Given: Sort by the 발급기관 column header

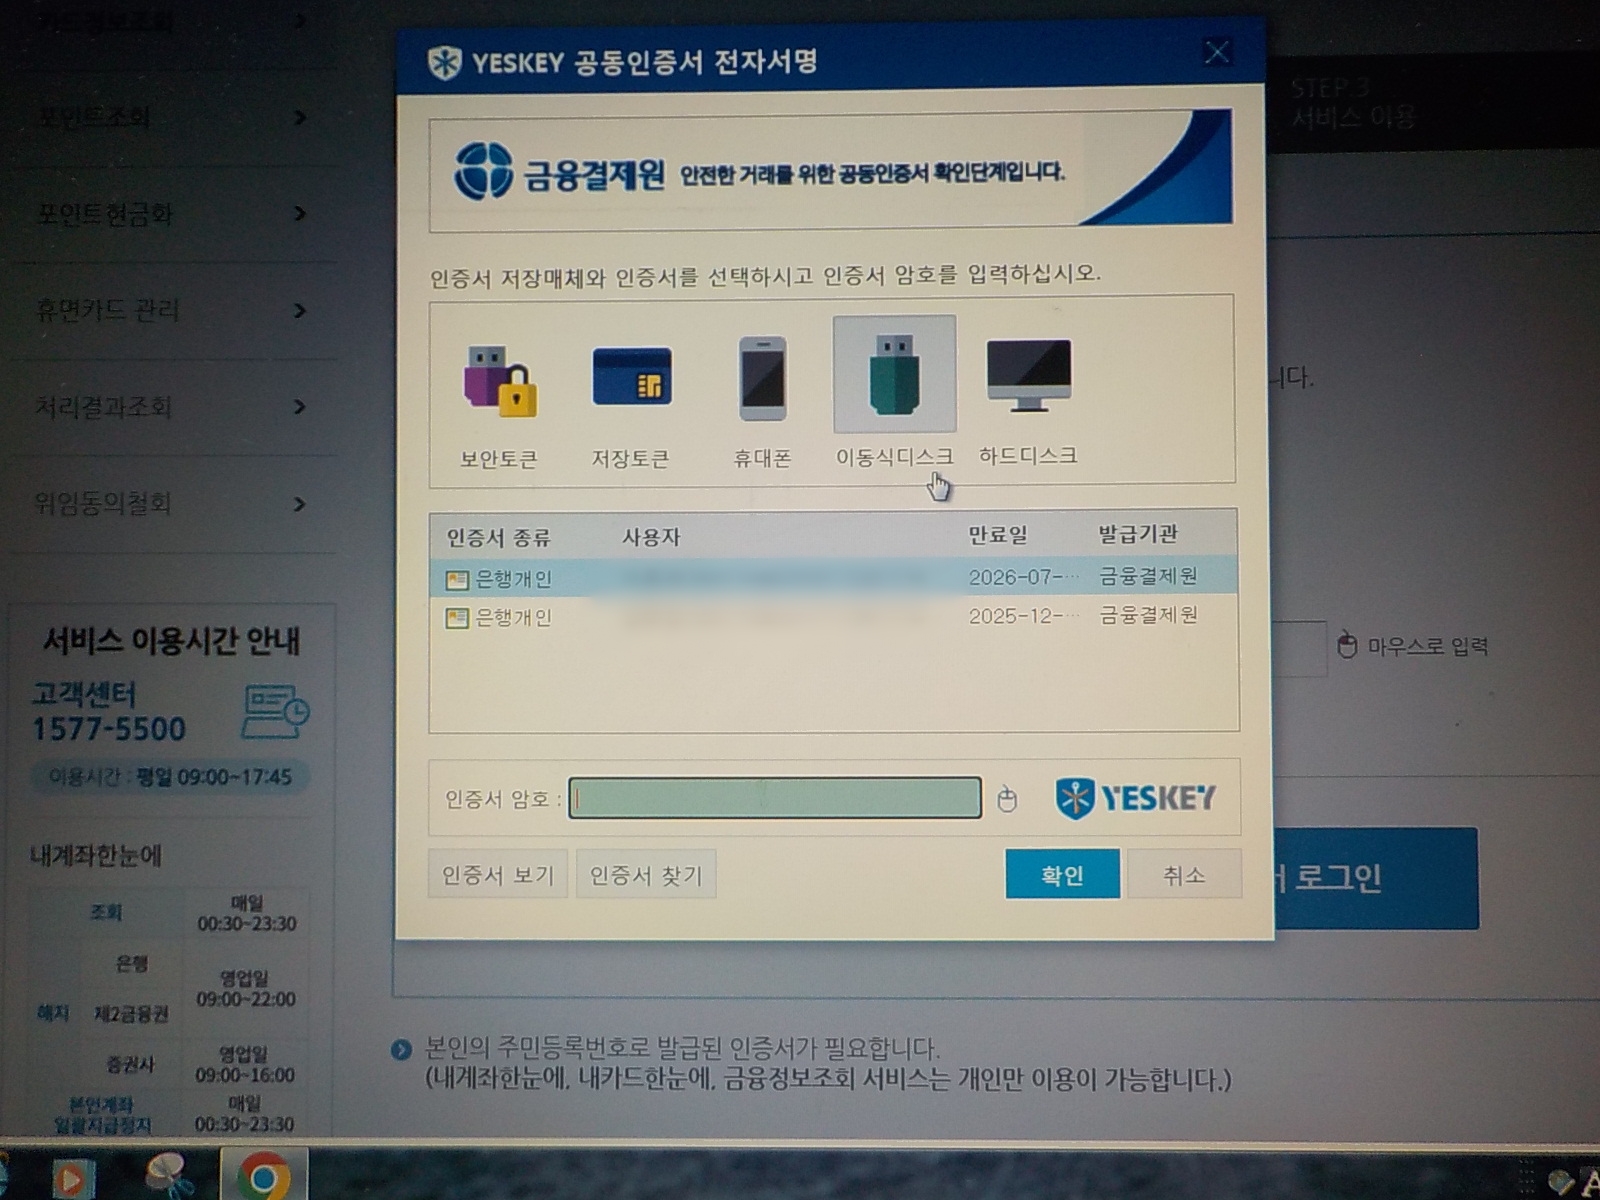Looking at the screenshot, I should (x=1138, y=534).
